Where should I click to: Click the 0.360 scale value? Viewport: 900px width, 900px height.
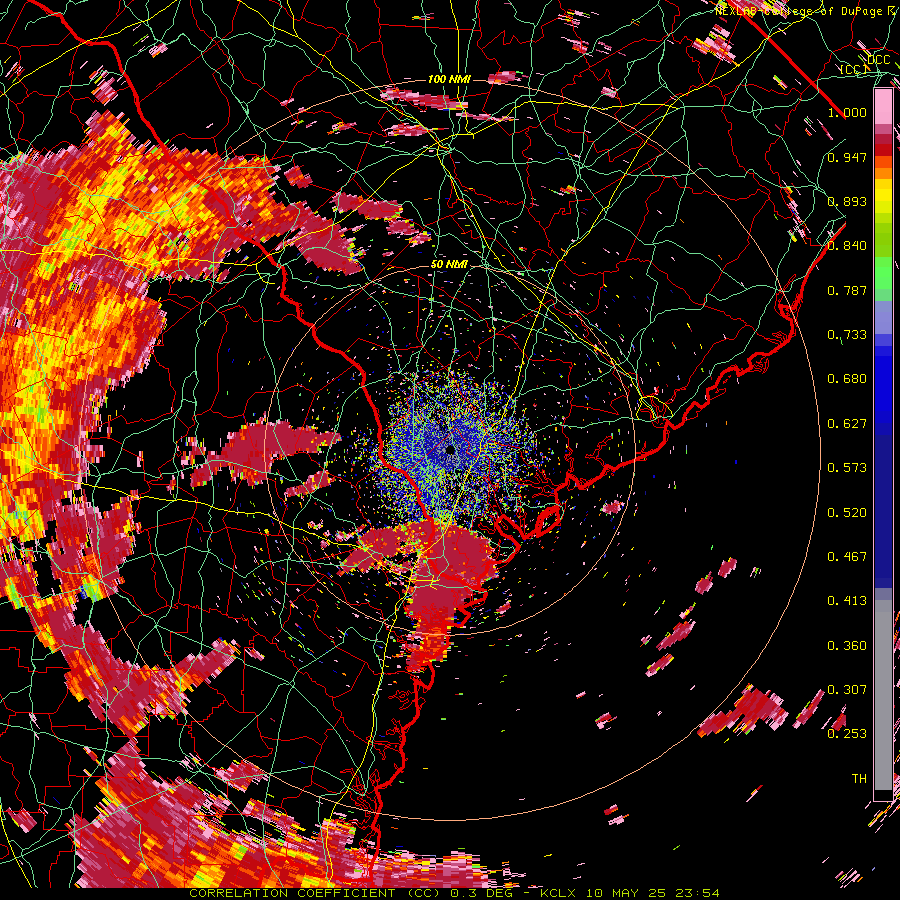pyautogui.click(x=847, y=645)
